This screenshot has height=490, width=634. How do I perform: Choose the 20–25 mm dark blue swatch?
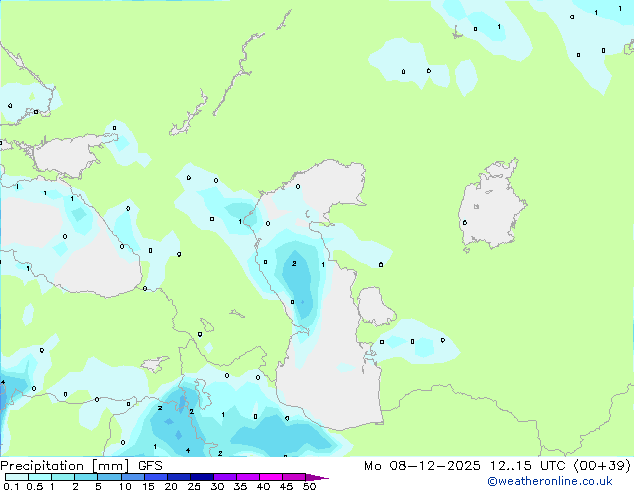click(179, 477)
